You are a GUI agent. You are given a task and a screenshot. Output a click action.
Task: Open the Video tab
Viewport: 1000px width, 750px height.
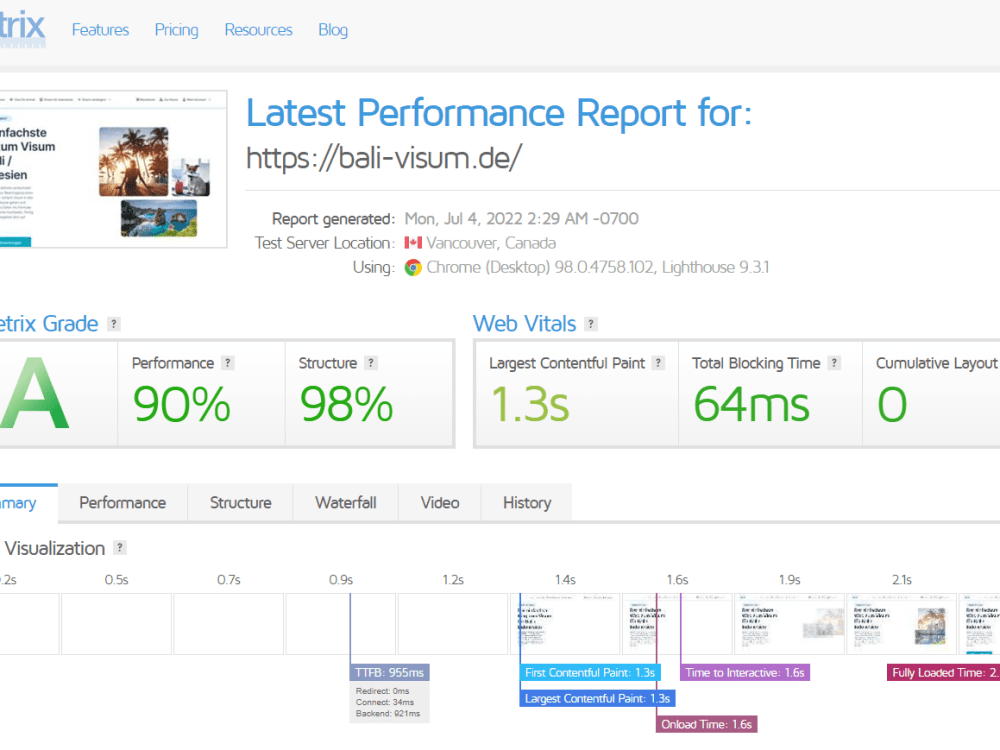(x=440, y=503)
